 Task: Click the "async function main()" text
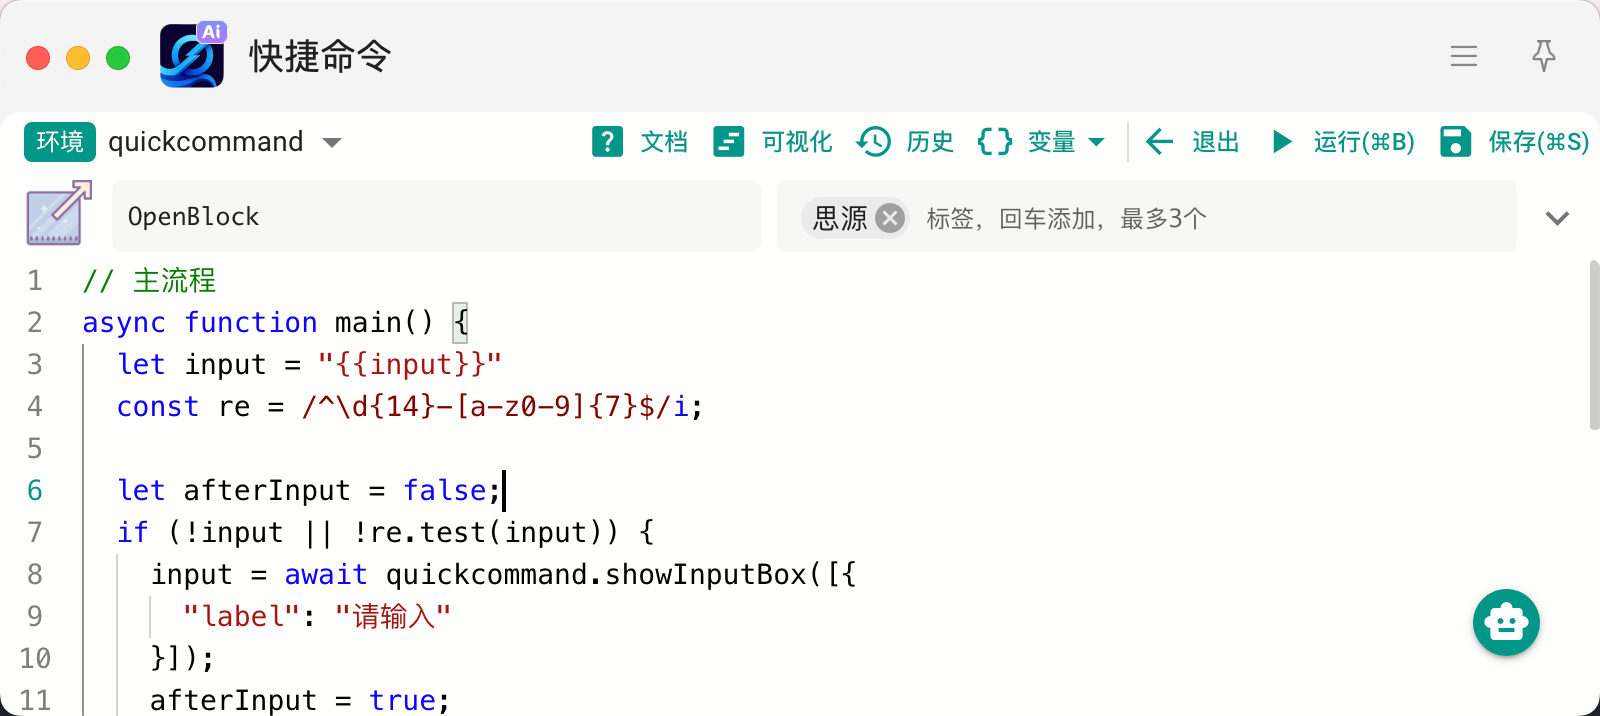[258, 322]
